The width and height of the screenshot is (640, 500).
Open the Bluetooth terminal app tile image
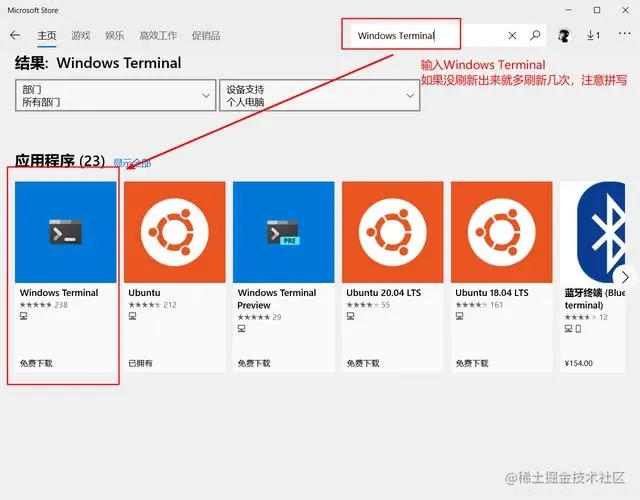(x=593, y=232)
